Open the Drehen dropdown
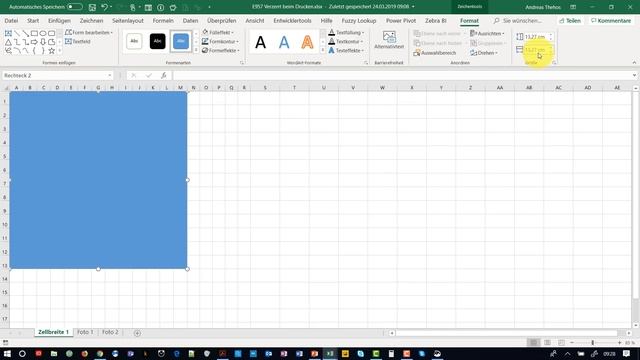The width and height of the screenshot is (640, 360). tap(484, 53)
